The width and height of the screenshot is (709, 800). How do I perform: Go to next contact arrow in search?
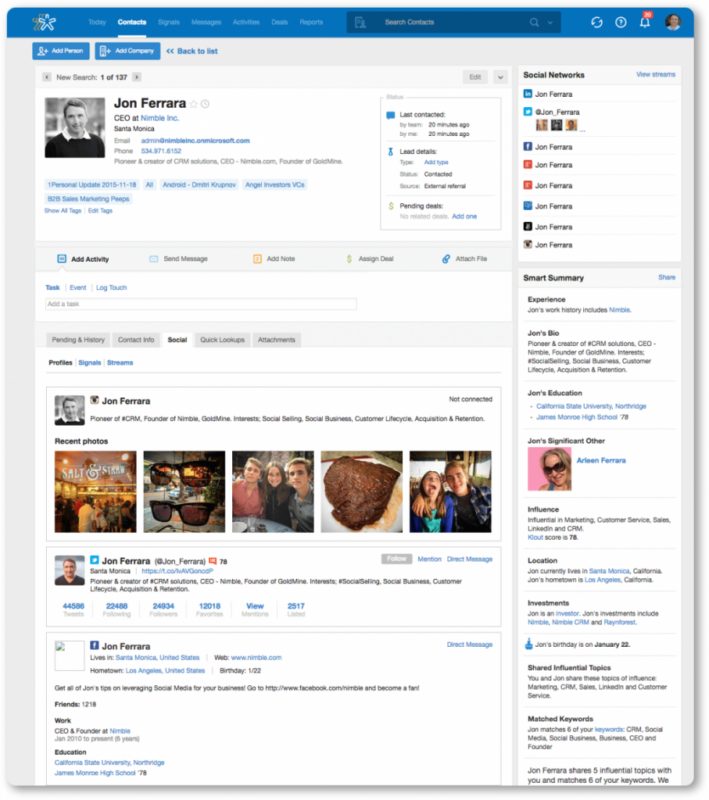pyautogui.click(x=137, y=77)
